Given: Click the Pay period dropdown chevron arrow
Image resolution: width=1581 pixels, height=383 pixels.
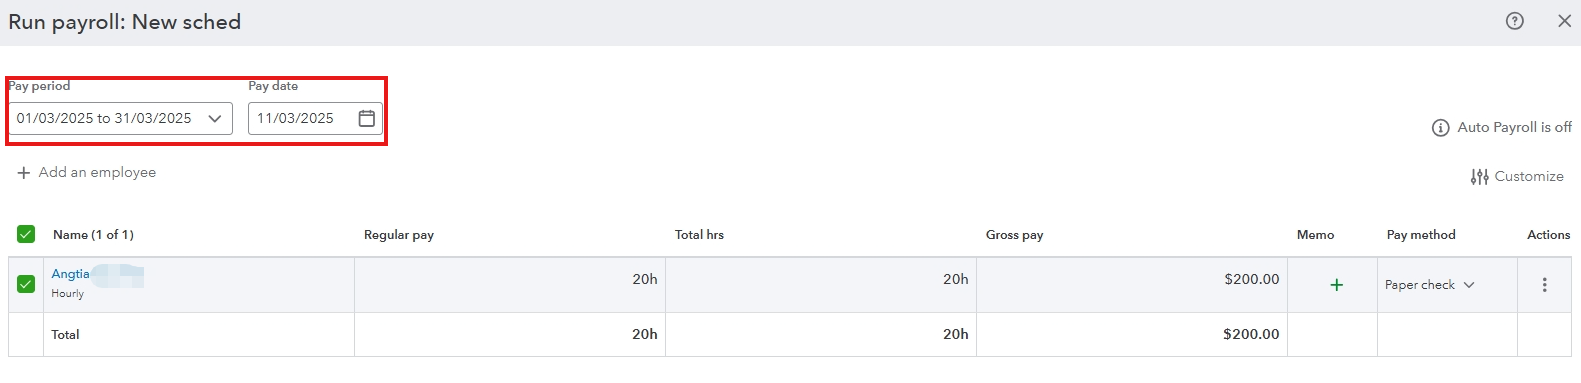Looking at the screenshot, I should tap(215, 118).
